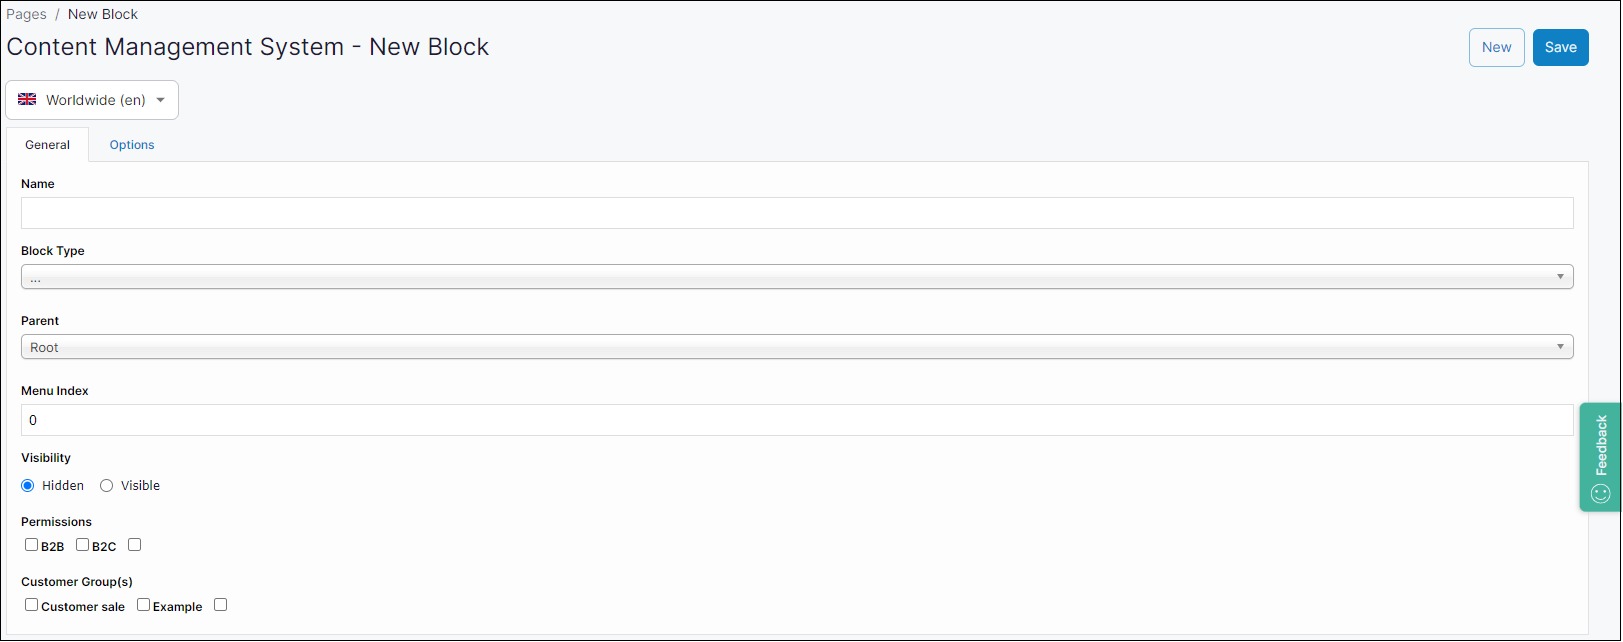Image resolution: width=1623 pixels, height=642 pixels.
Task: Check the Customer sale group
Action: click(x=32, y=605)
